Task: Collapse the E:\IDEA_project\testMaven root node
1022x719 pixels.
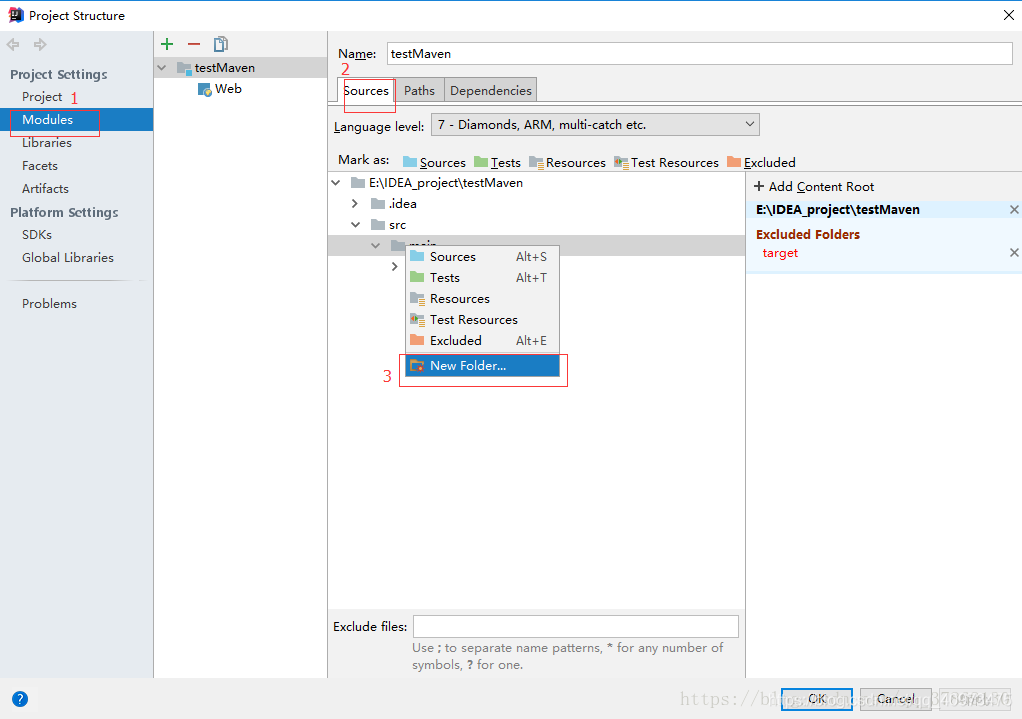Action: pyautogui.click(x=336, y=183)
